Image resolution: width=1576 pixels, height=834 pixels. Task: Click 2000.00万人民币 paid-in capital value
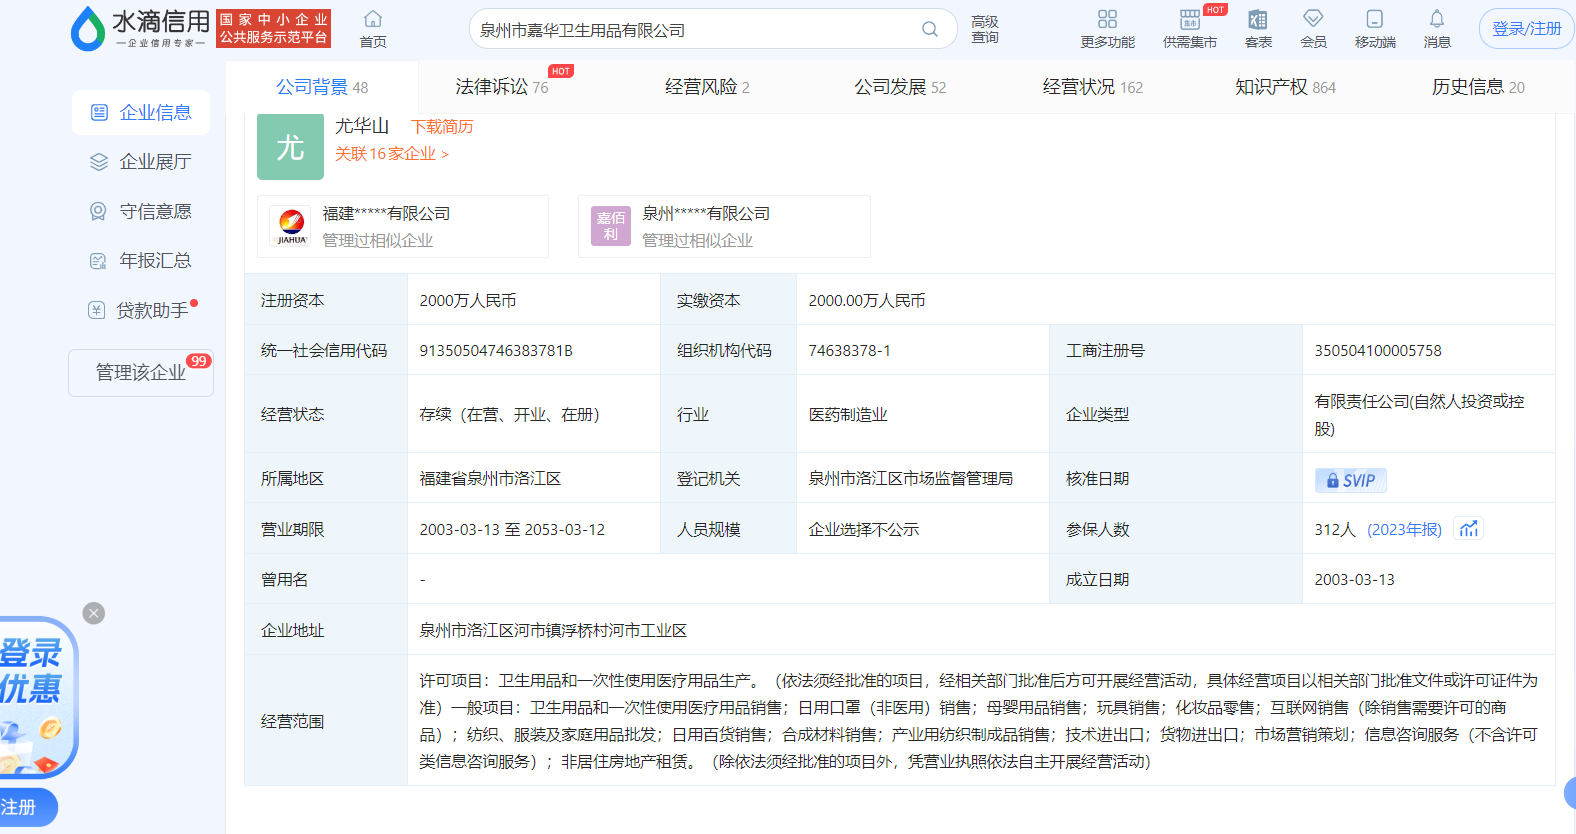coord(867,300)
